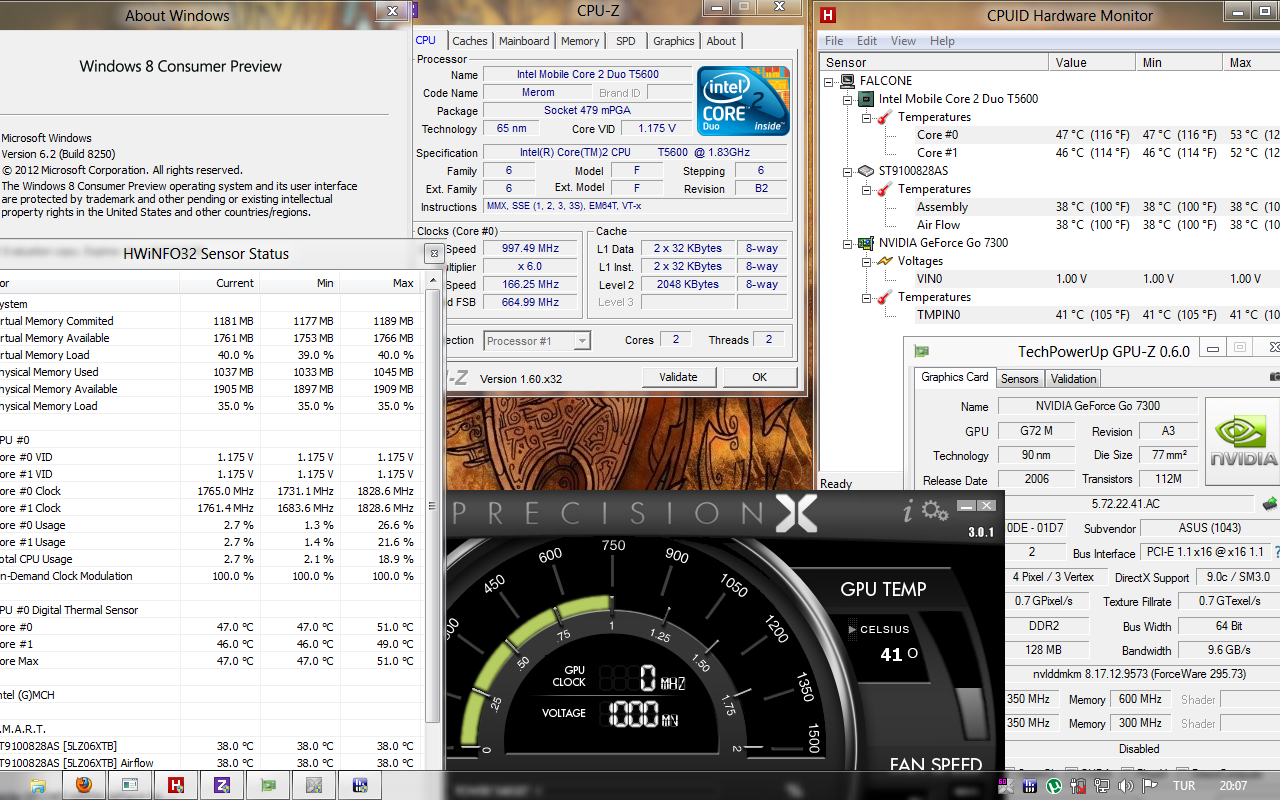Image resolution: width=1280 pixels, height=800 pixels.
Task: Open the CPU-Z Memory tab
Action: (x=580, y=41)
